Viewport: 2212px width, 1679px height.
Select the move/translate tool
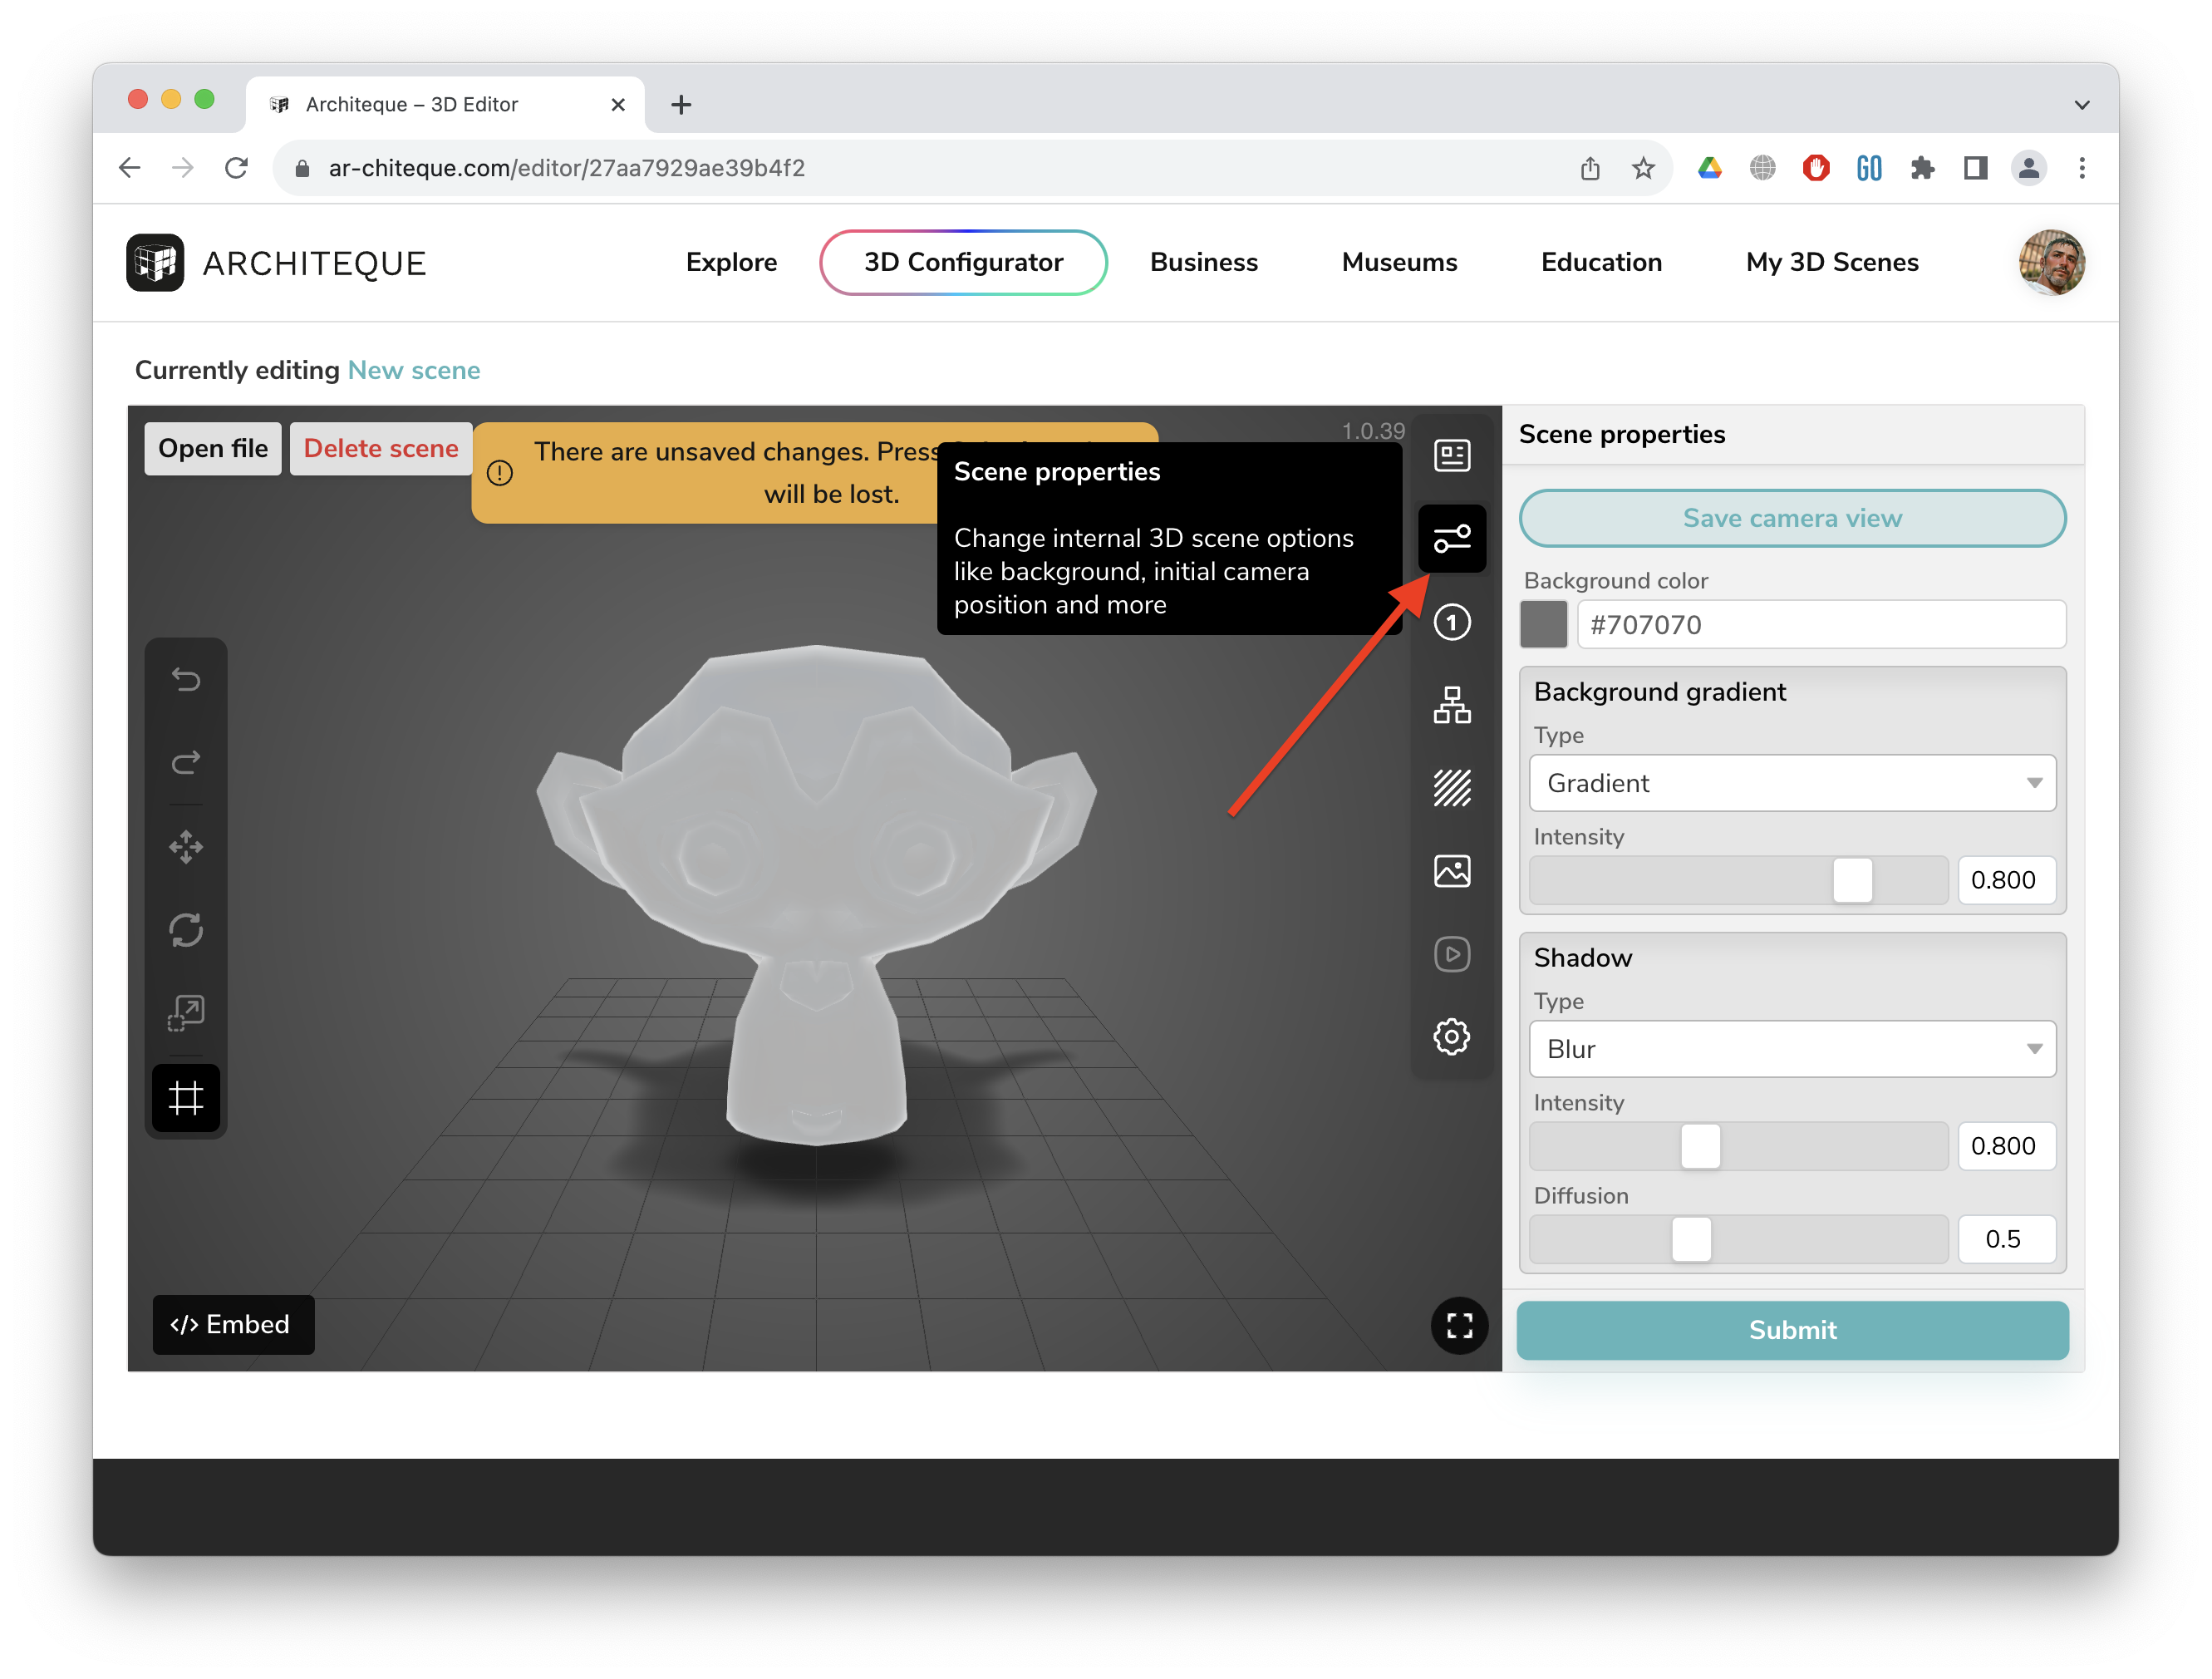(x=186, y=847)
